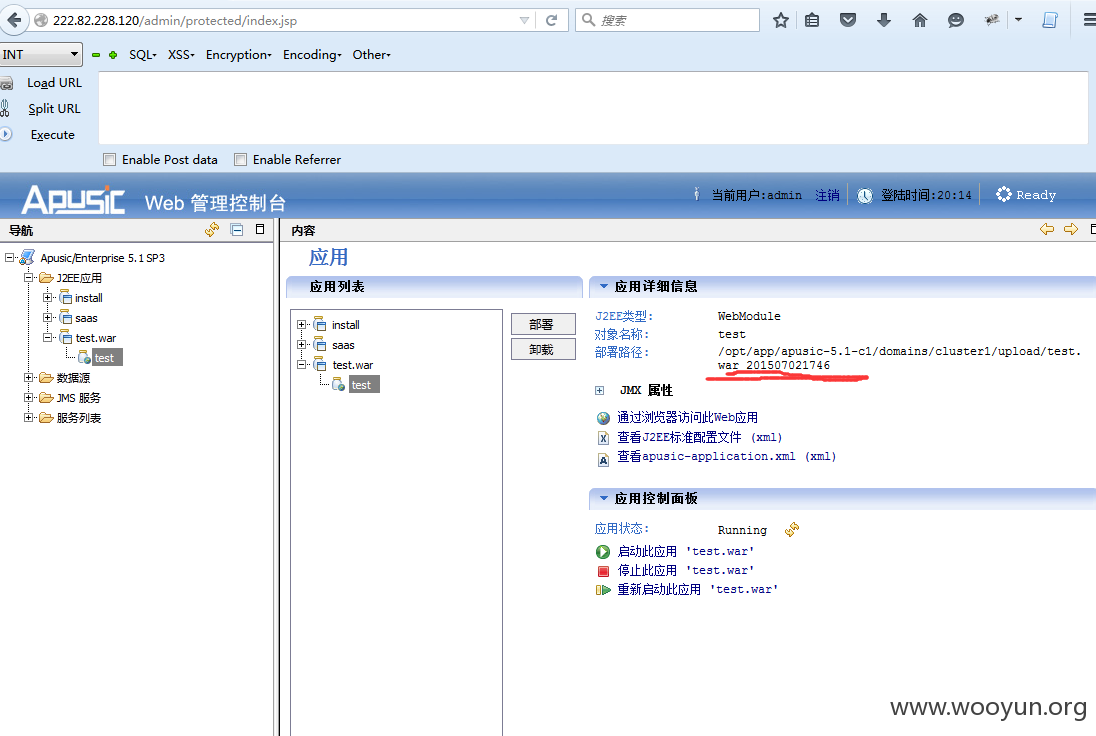Screen dimensions: 1096x736
Task: Click the Execute play icon
Action: pyautogui.click(x=6, y=134)
